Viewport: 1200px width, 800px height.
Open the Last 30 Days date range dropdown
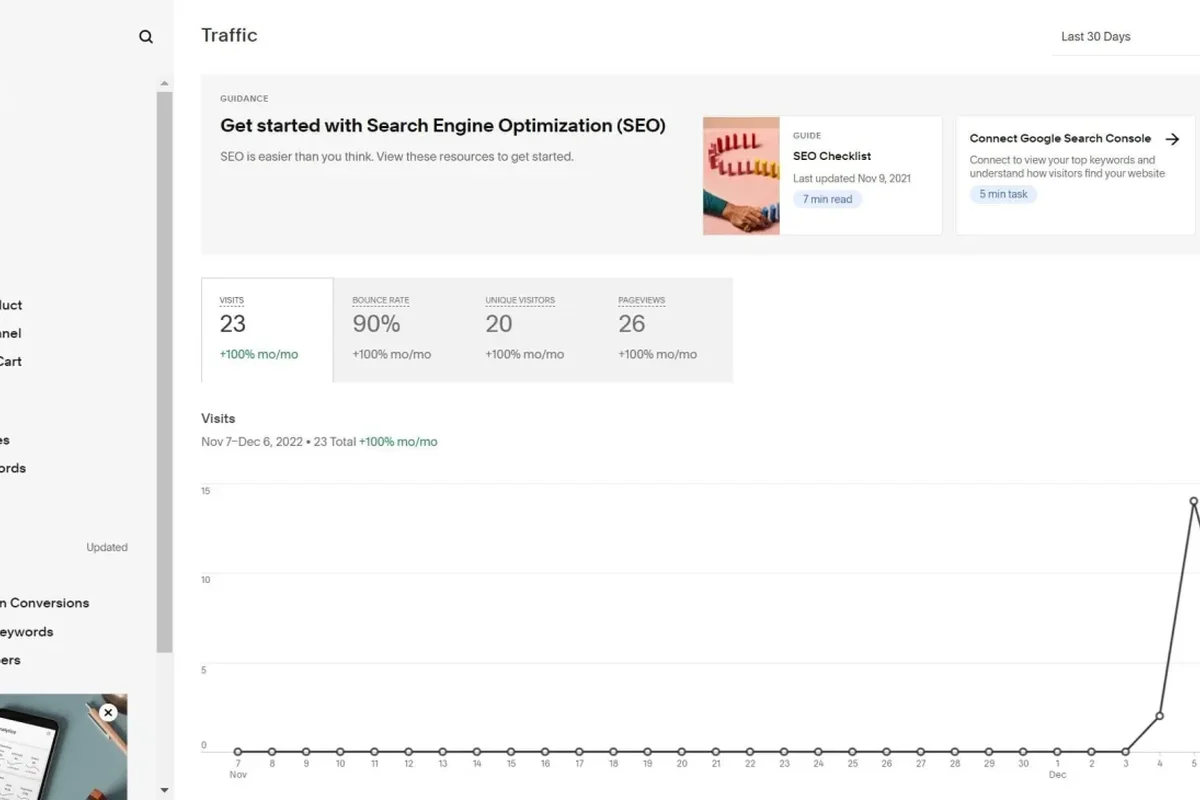[x=1126, y=37]
